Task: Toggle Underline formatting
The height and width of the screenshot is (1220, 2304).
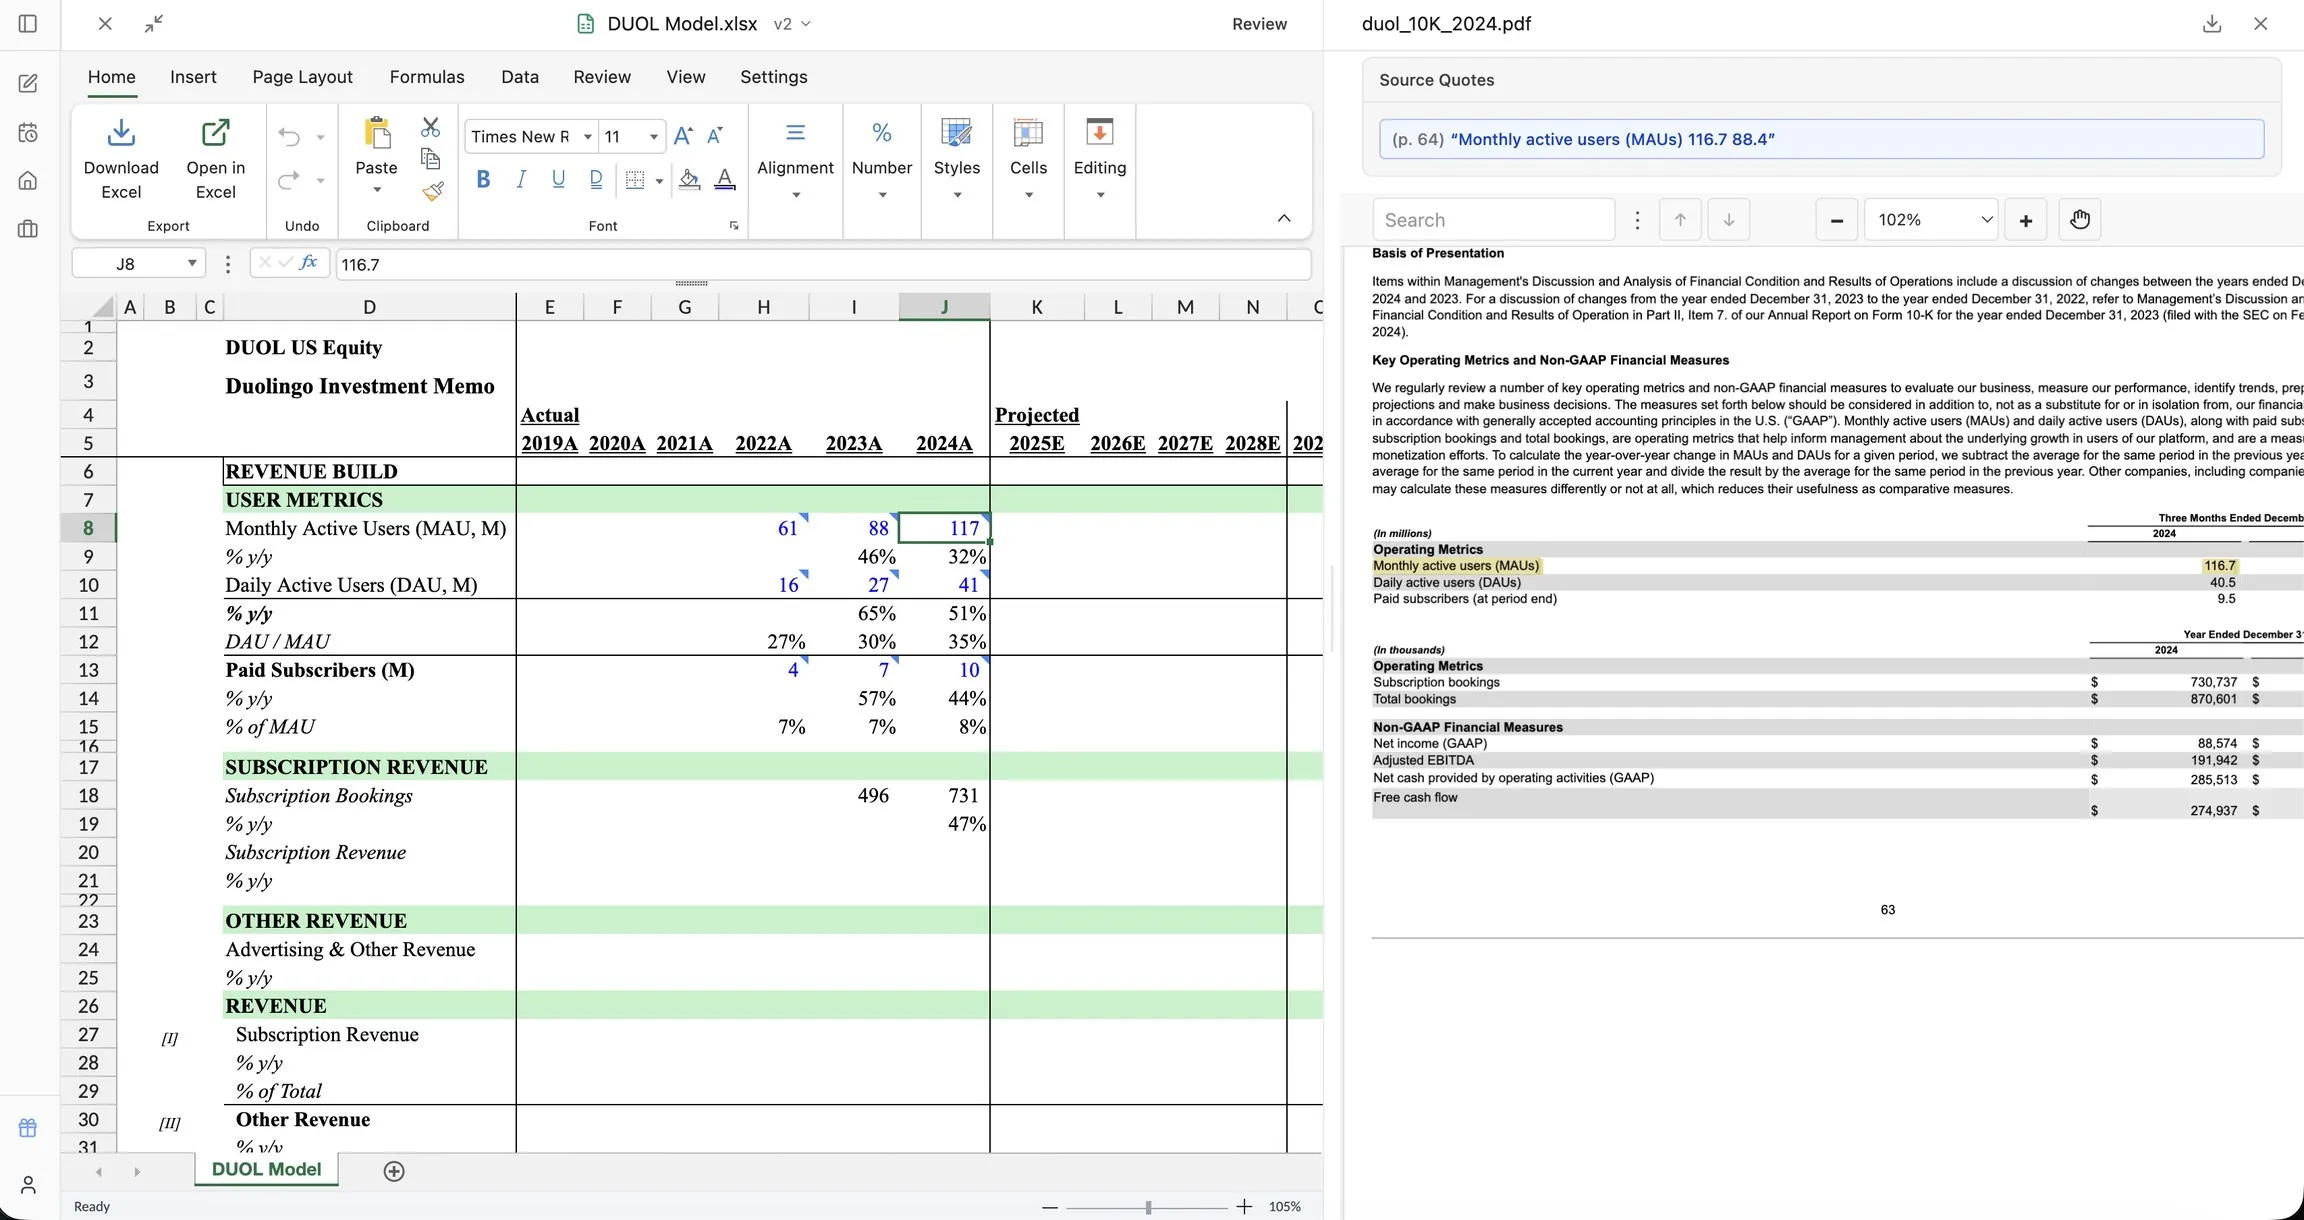Action: [558, 179]
